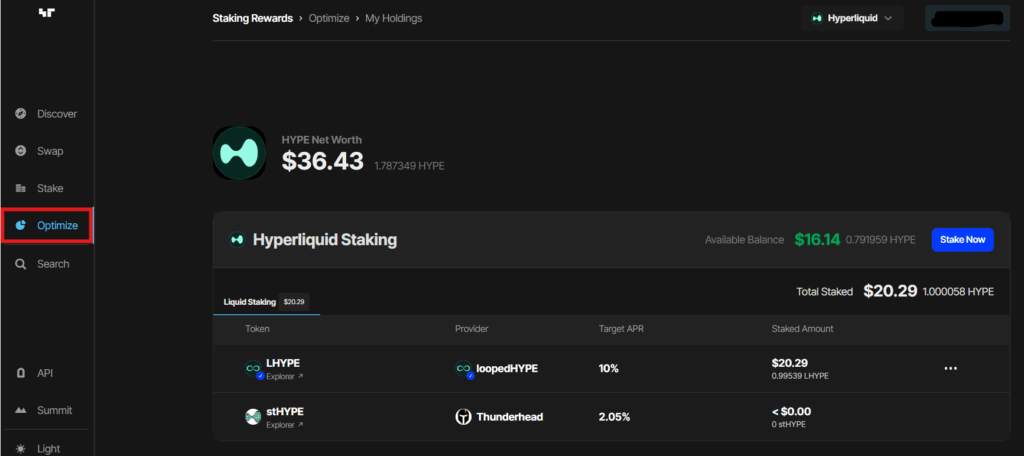Click Hyperliquid icon in network selector
Screen dimensions: 1024x456
pyautogui.click(x=816, y=18)
